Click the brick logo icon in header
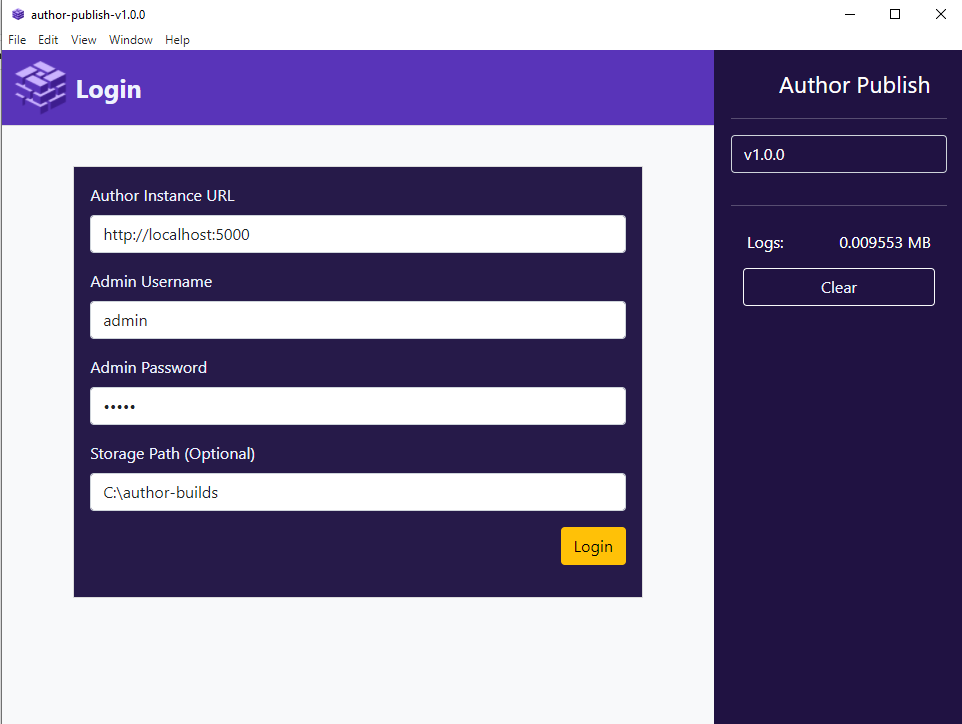 pos(40,88)
